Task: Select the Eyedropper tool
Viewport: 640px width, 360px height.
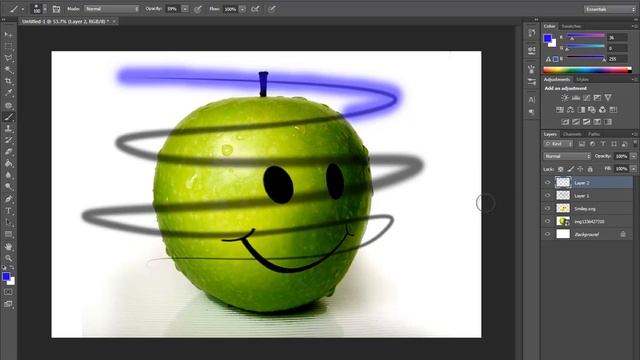Action: pos(8,93)
